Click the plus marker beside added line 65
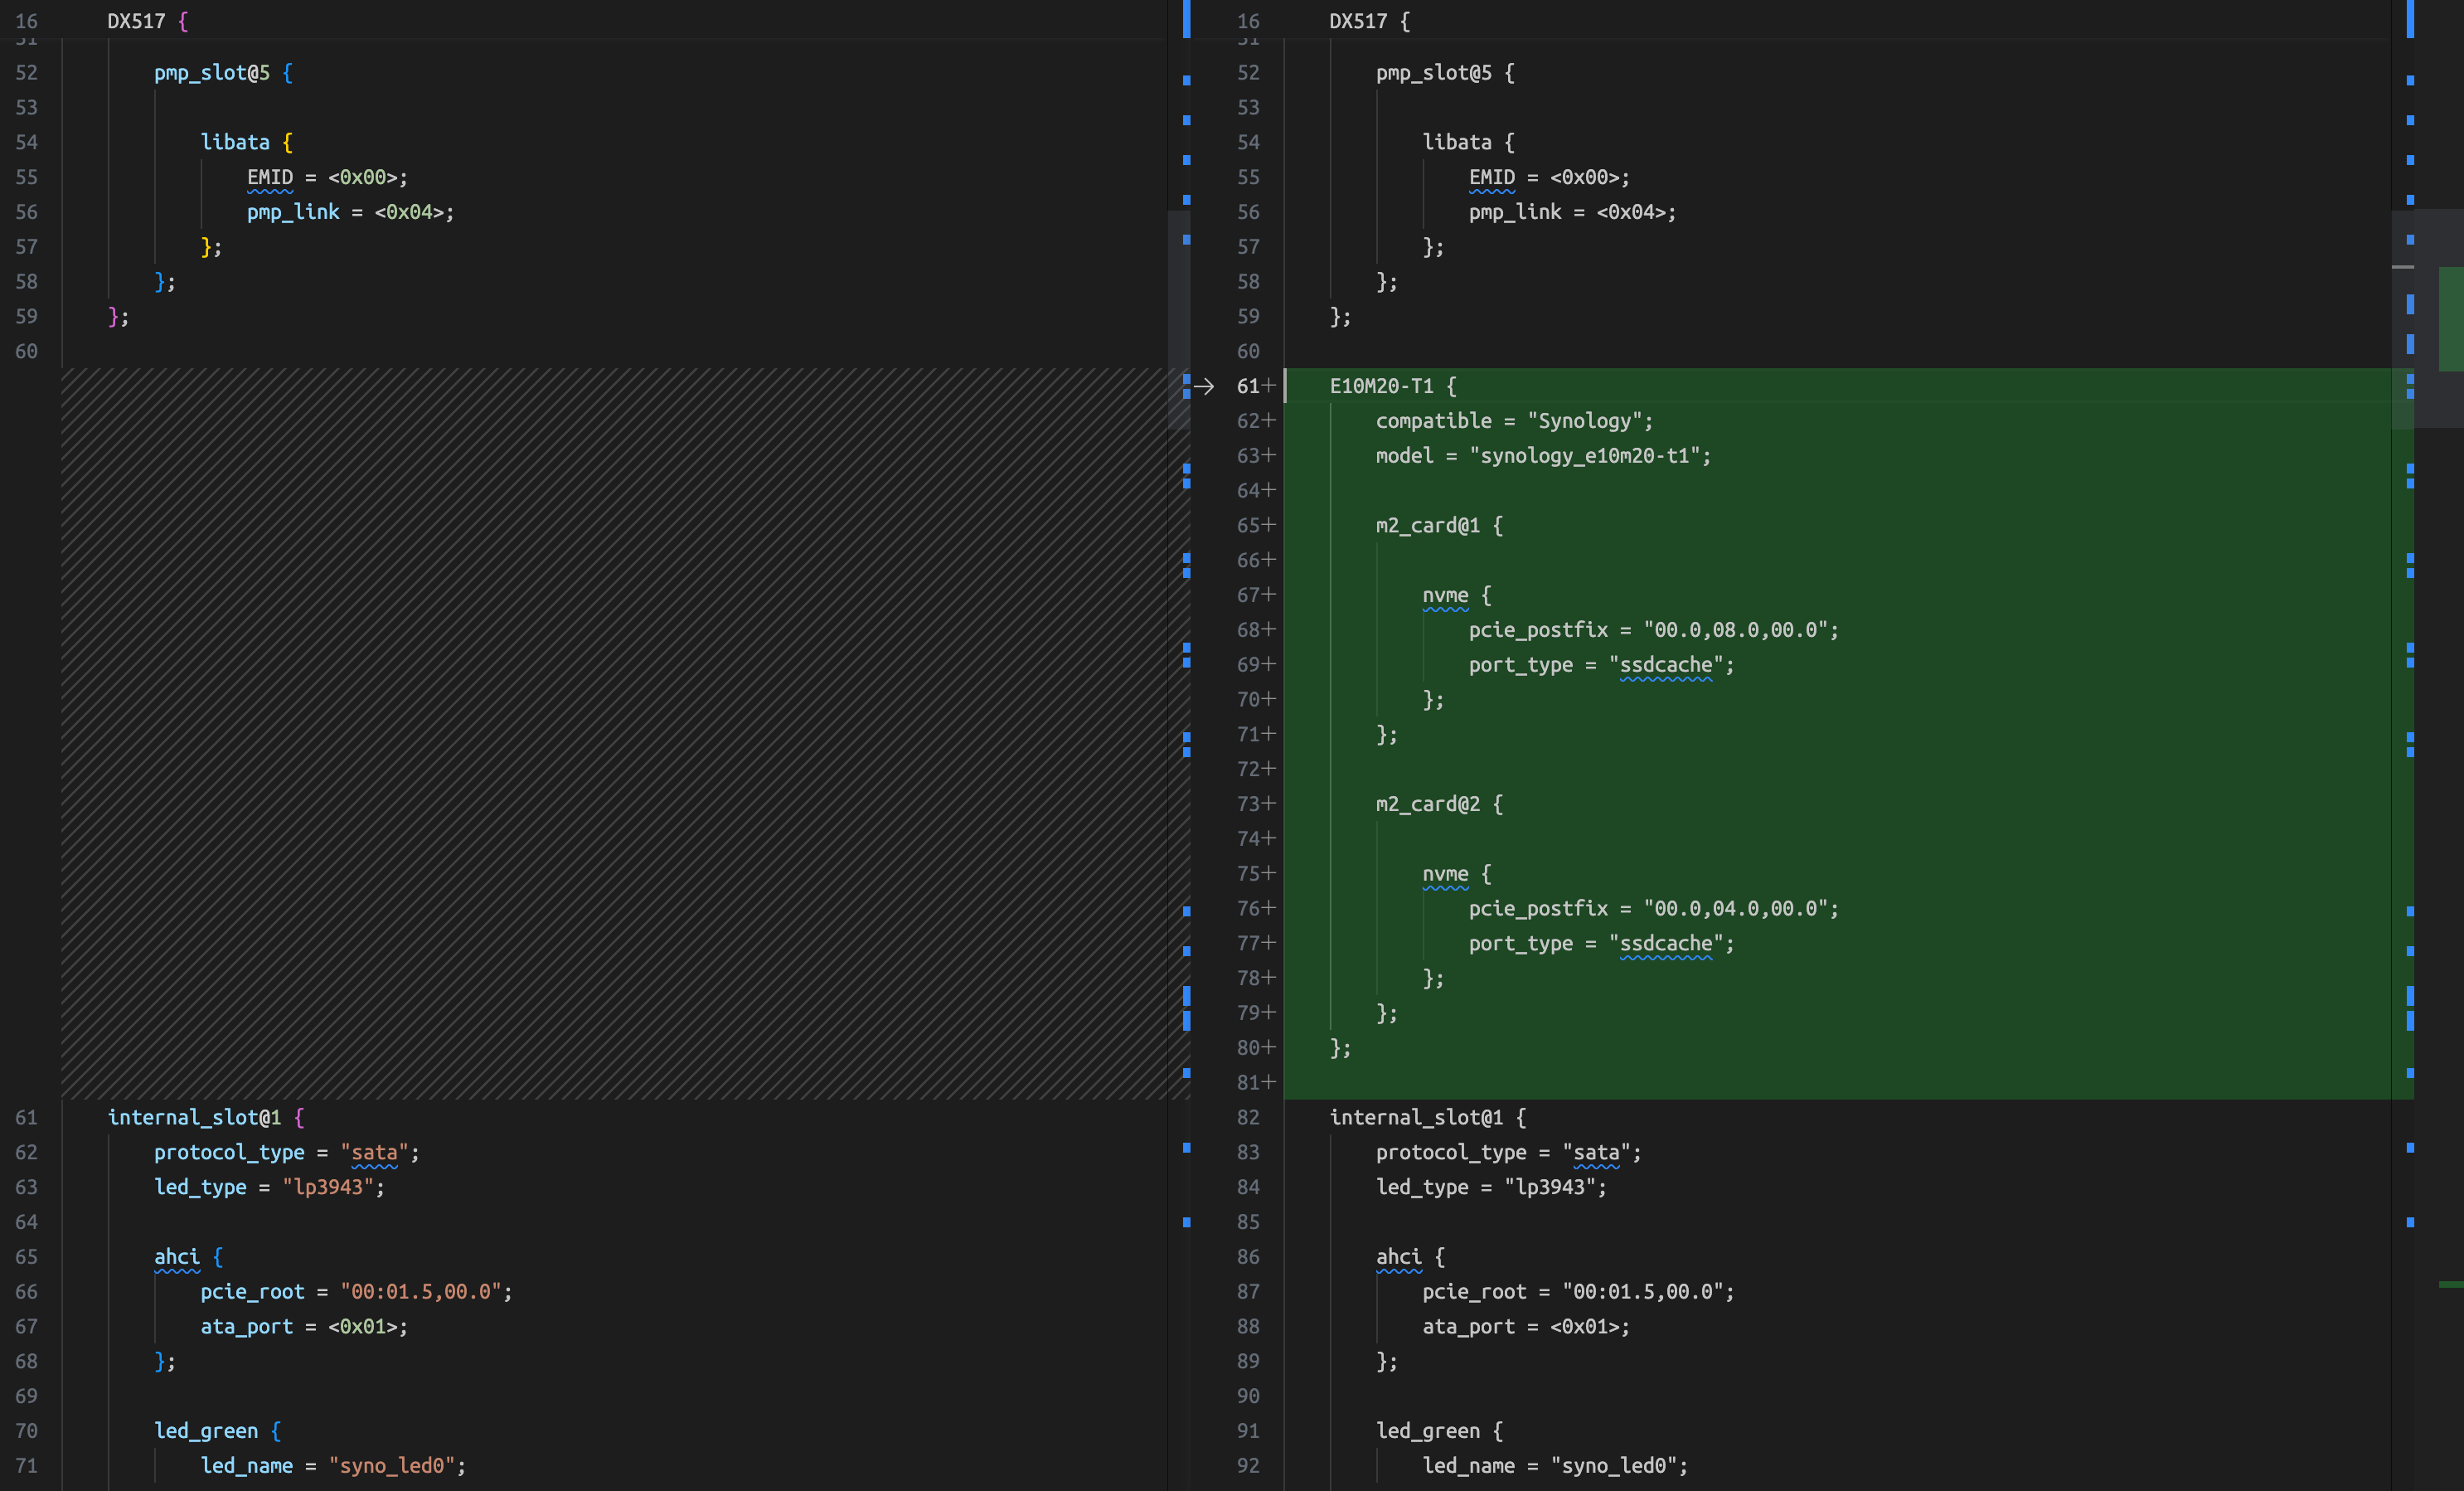Screen dimensions: 2464x1491 click(1269, 525)
